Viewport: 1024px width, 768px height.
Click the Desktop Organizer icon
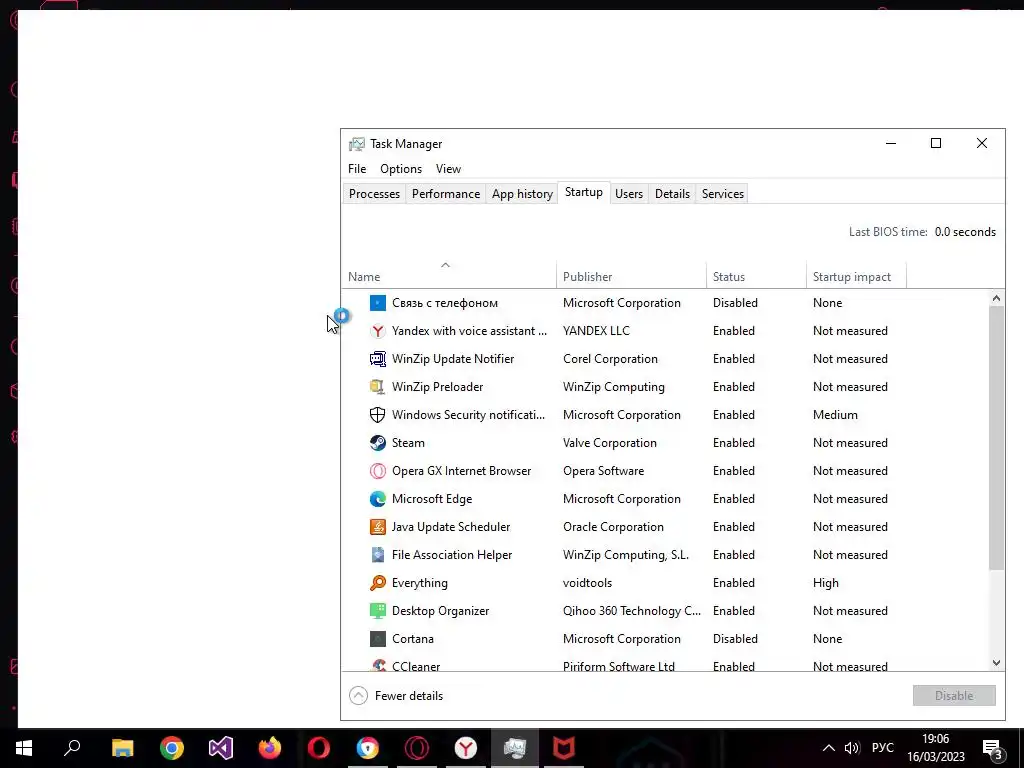point(377,611)
